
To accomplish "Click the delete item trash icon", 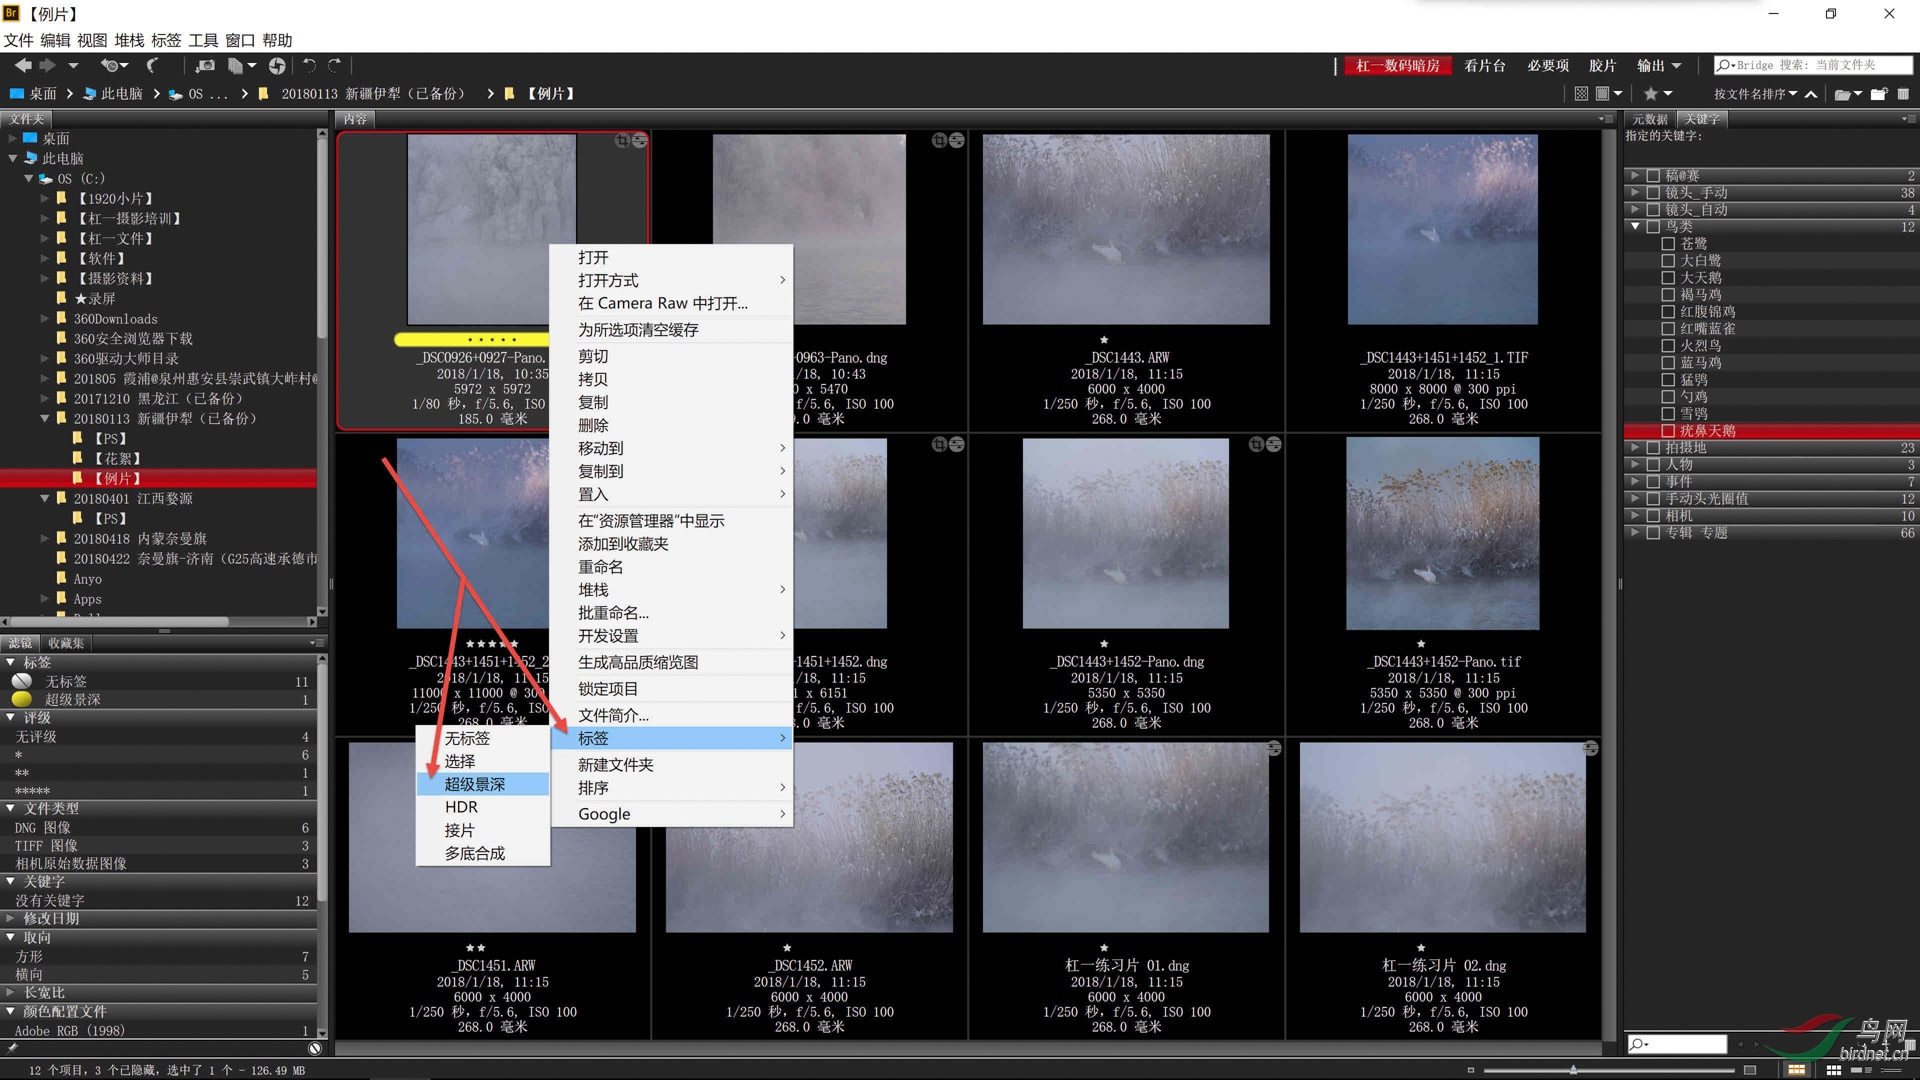I will click(x=1903, y=94).
